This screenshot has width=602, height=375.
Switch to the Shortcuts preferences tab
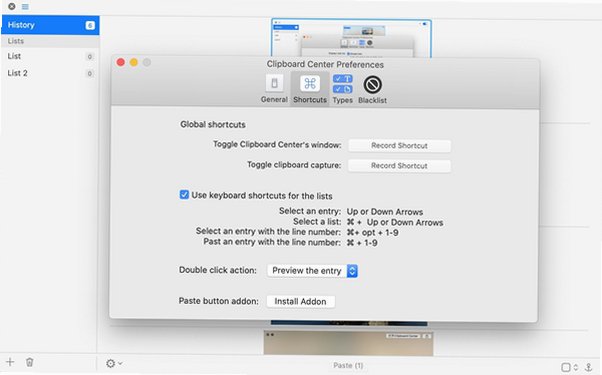tap(310, 89)
